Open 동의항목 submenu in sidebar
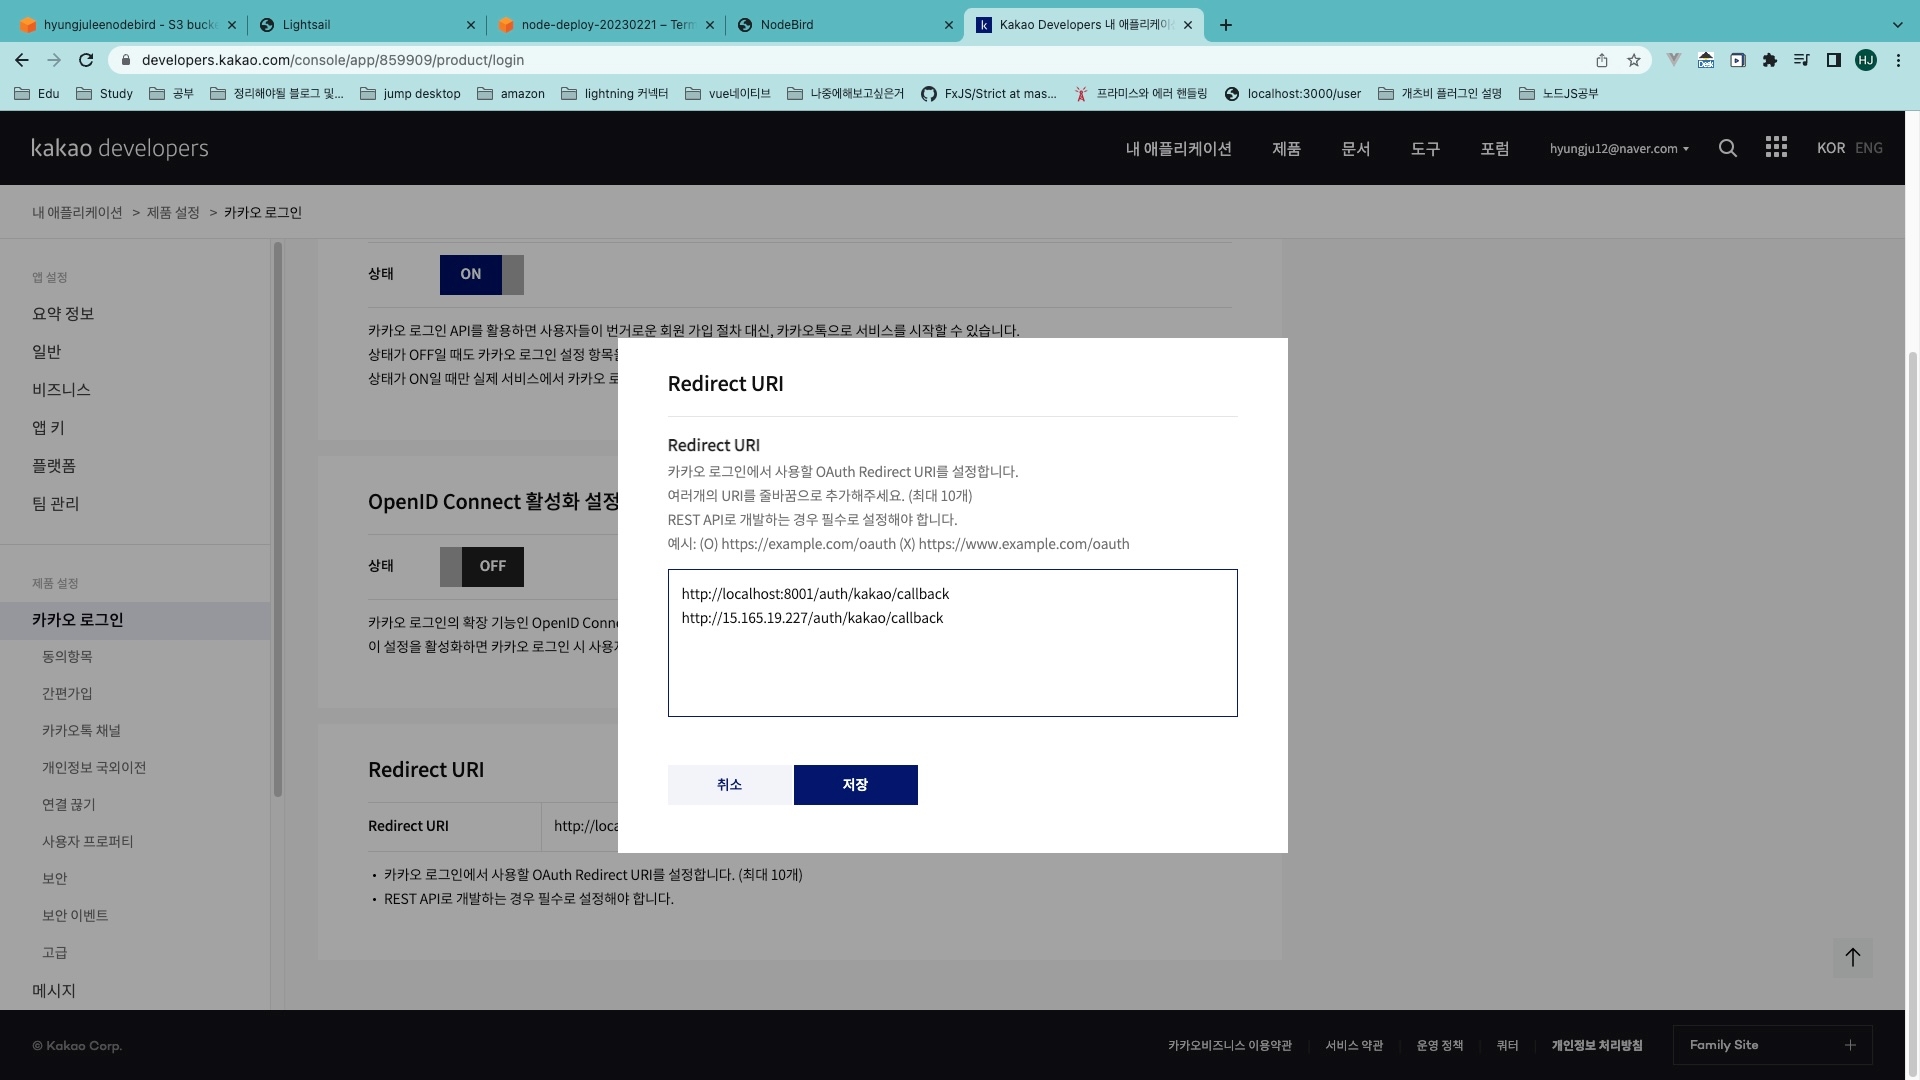 (x=67, y=657)
